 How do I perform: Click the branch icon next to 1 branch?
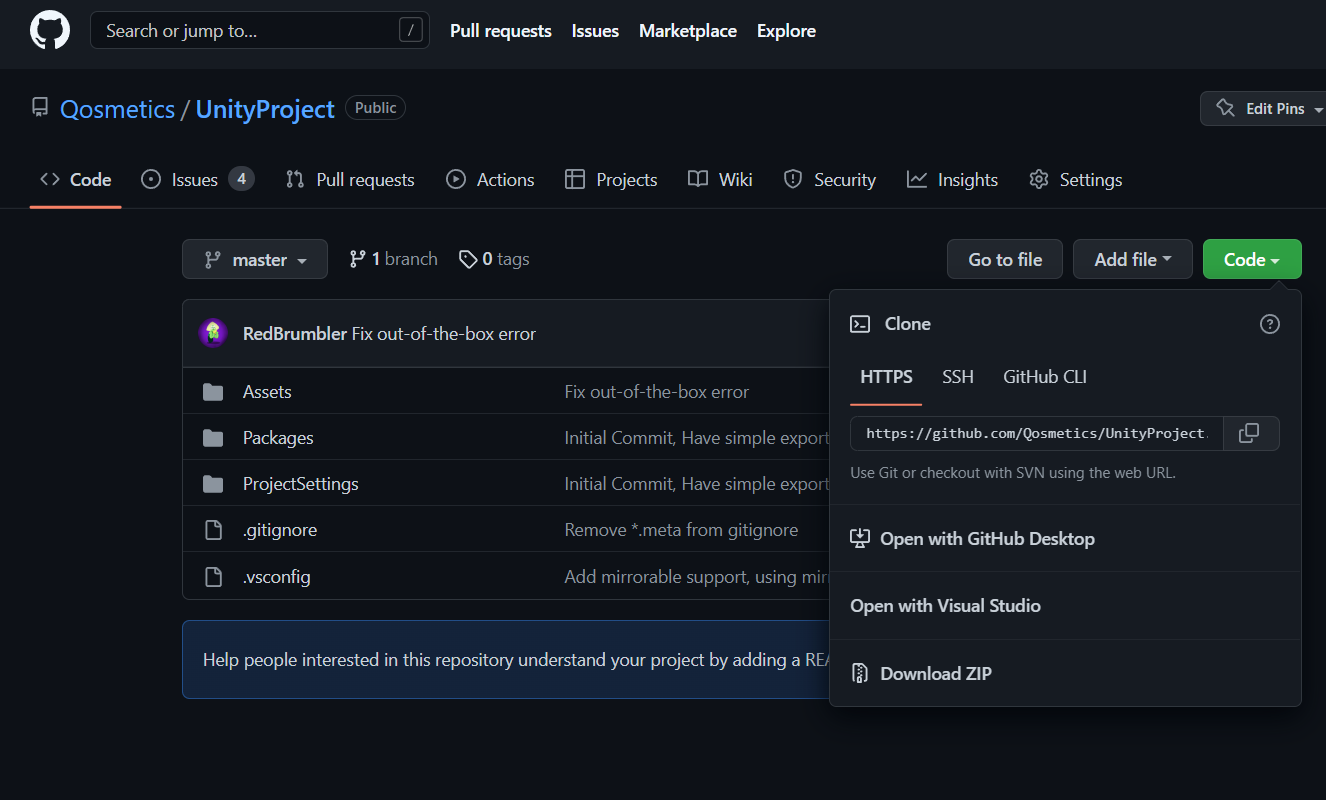point(357,259)
